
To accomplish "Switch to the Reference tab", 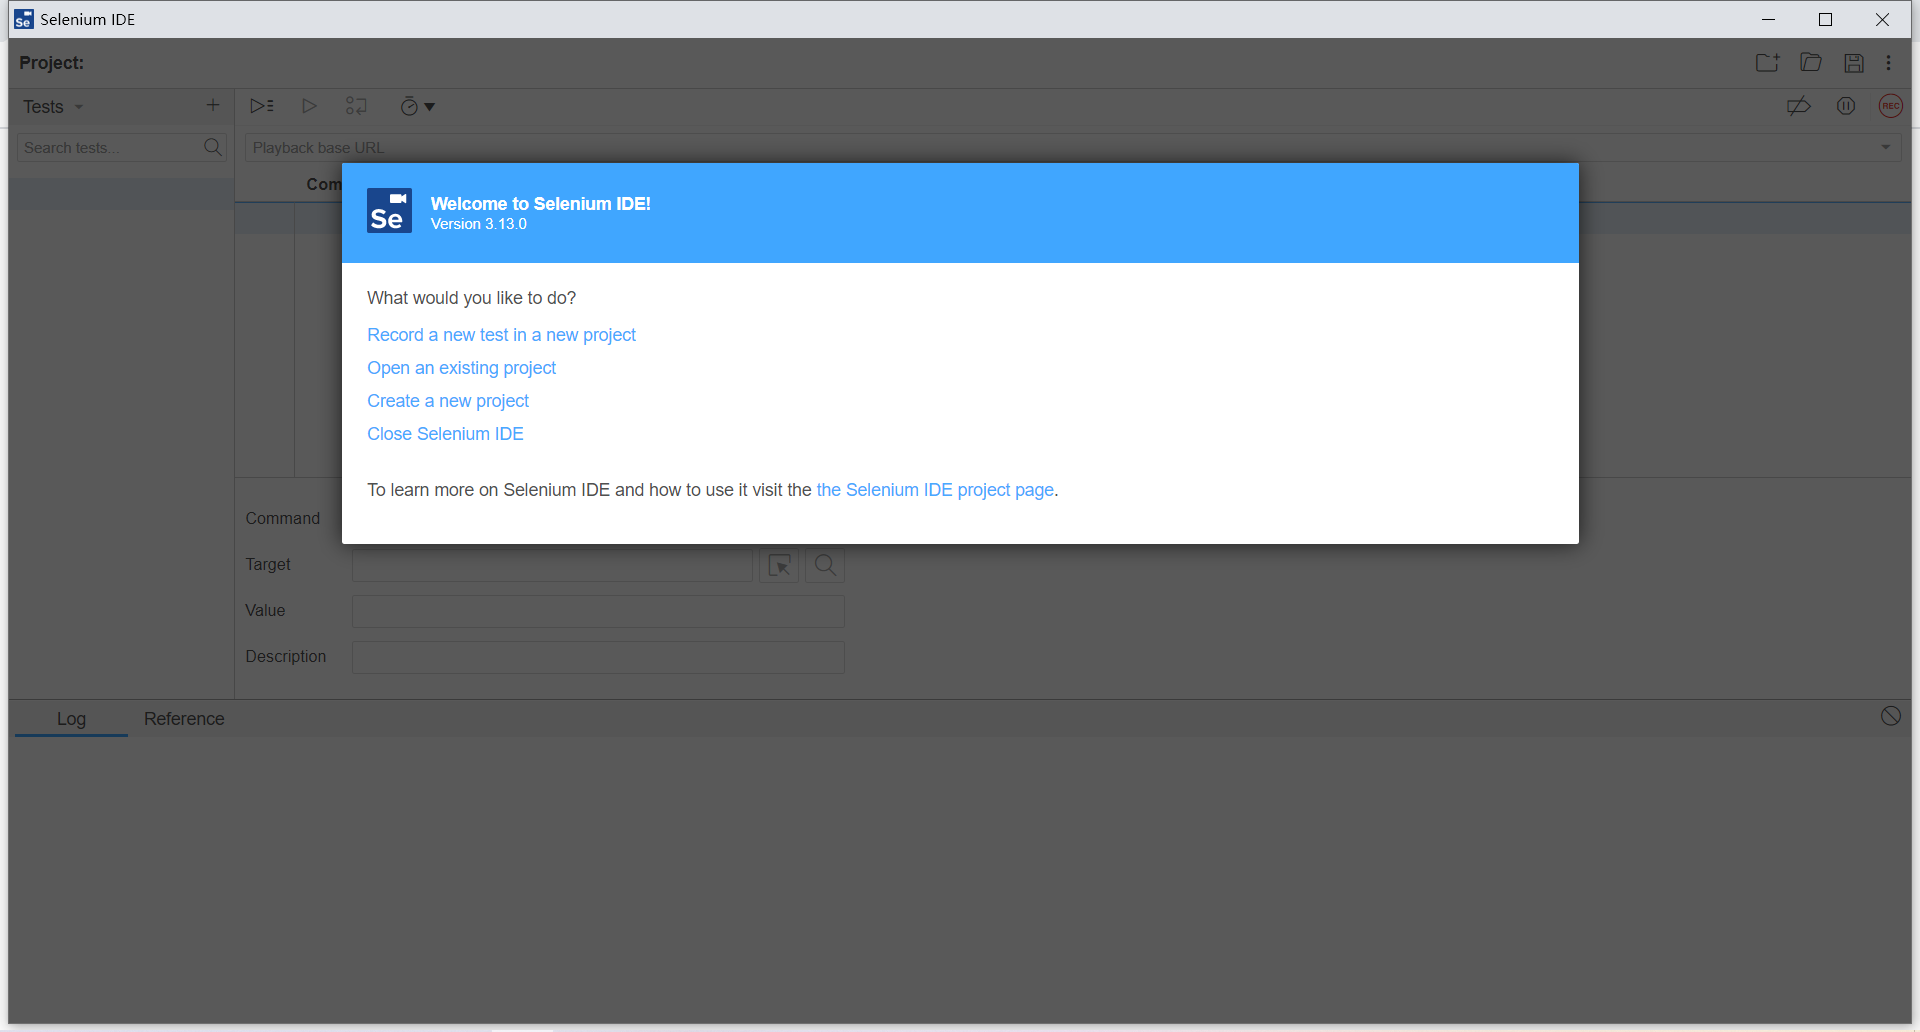I will click(184, 719).
